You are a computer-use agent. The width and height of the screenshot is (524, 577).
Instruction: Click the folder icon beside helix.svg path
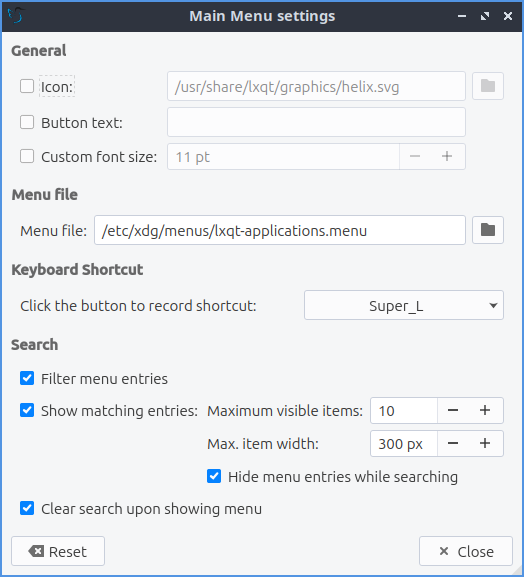click(x=488, y=86)
